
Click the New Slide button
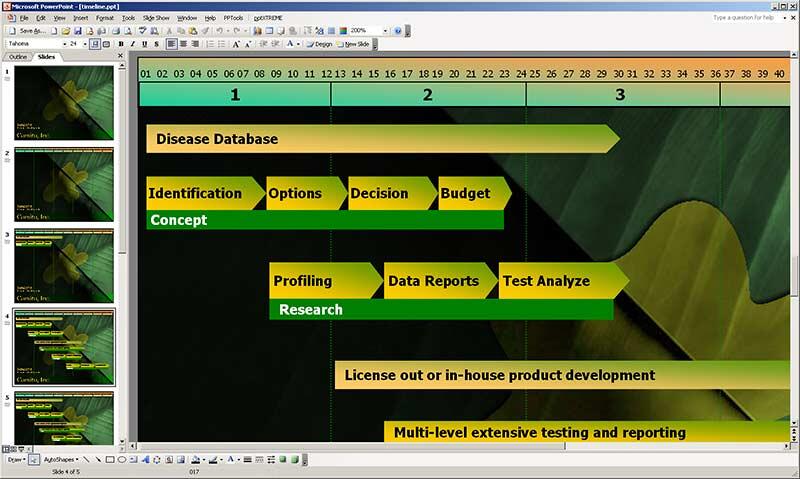tap(355, 44)
